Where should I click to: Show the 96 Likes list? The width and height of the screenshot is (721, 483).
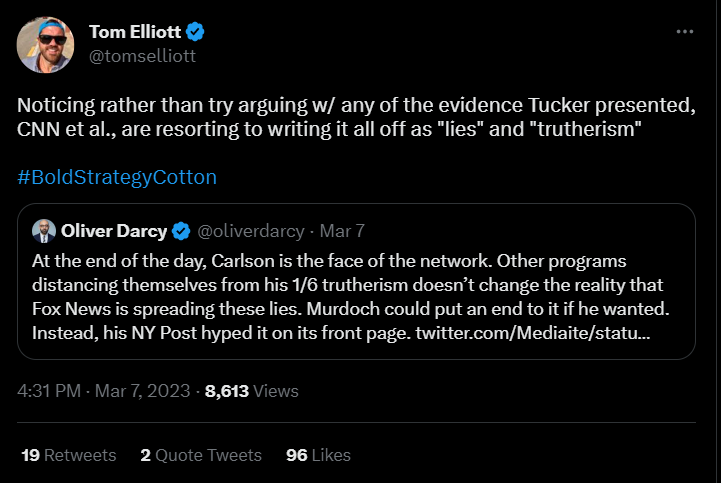[318, 455]
